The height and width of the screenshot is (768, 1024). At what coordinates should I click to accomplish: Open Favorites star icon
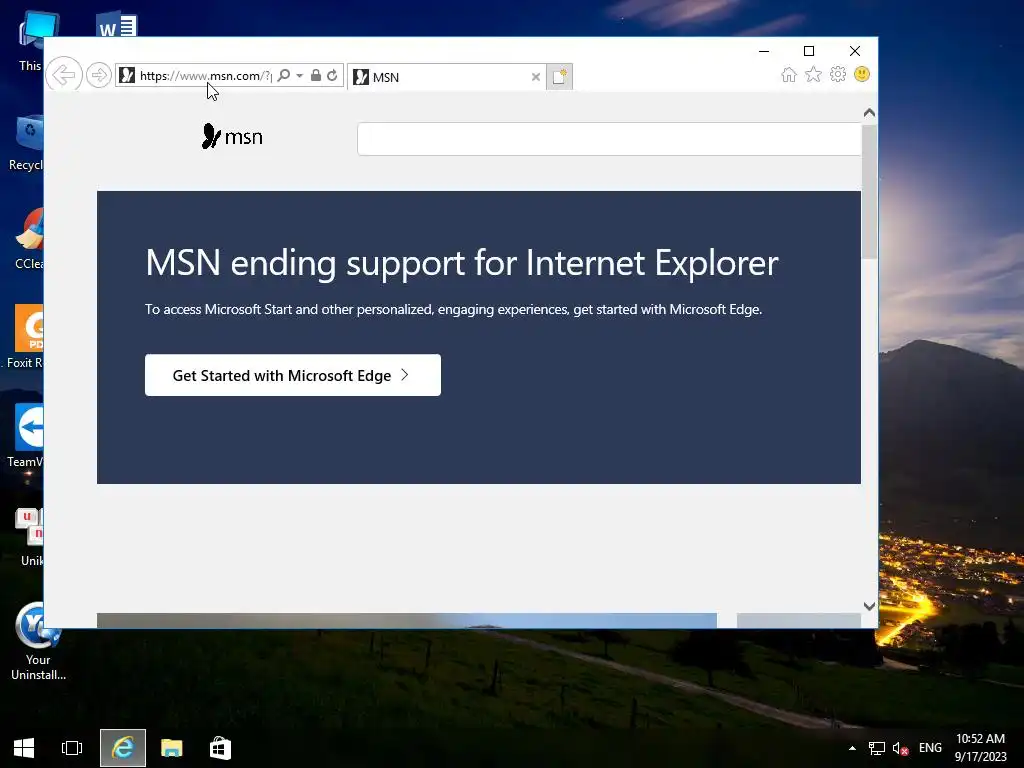813,74
